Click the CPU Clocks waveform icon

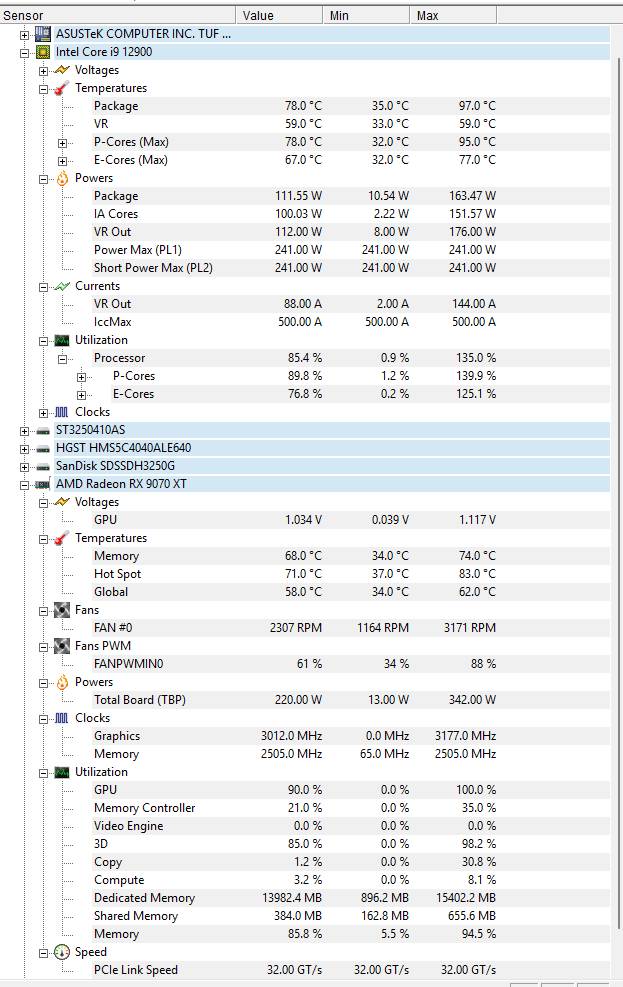[x=62, y=412]
